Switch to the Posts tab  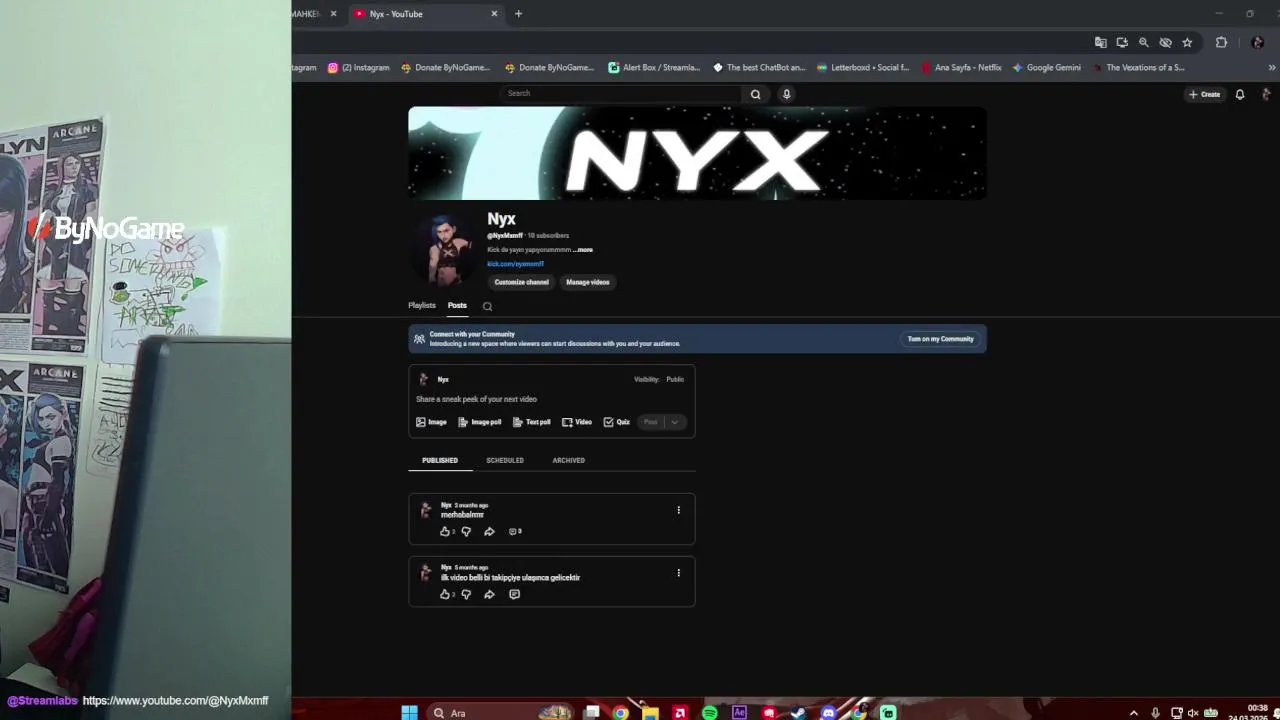coord(457,305)
